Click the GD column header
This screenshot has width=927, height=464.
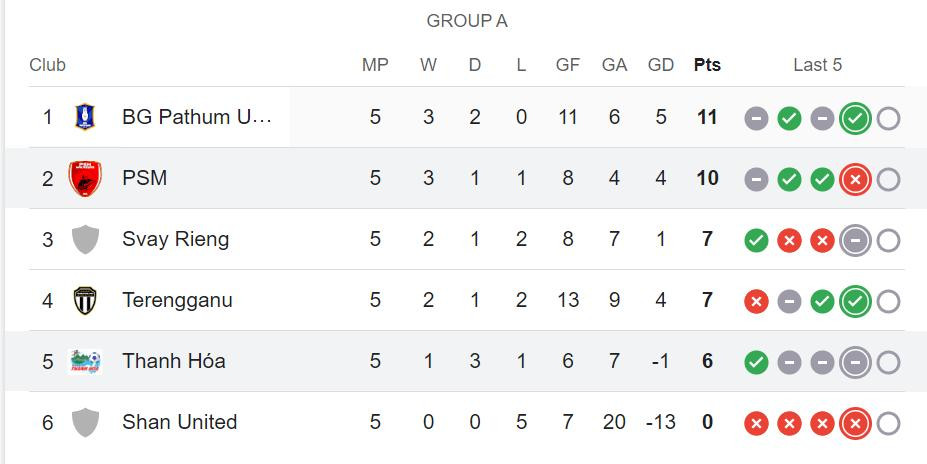(661, 65)
